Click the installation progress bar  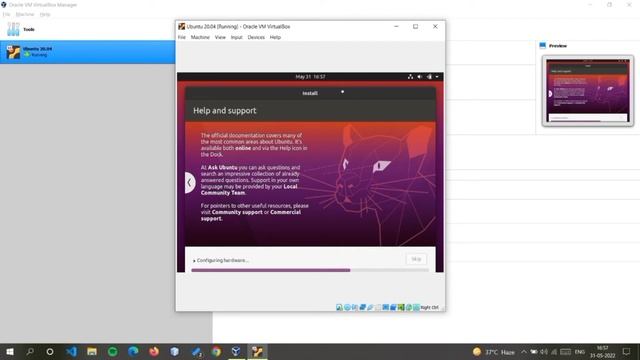[x=310, y=270]
